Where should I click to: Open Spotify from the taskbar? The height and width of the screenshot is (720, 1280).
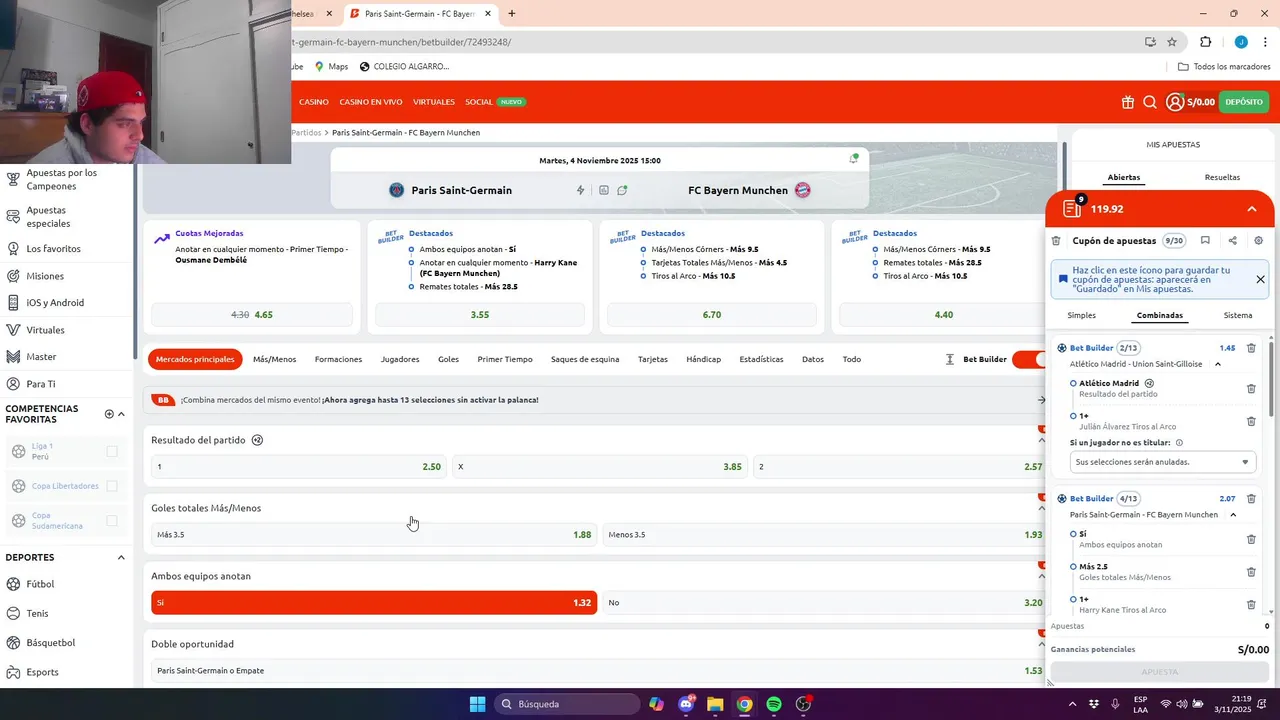tap(774, 704)
